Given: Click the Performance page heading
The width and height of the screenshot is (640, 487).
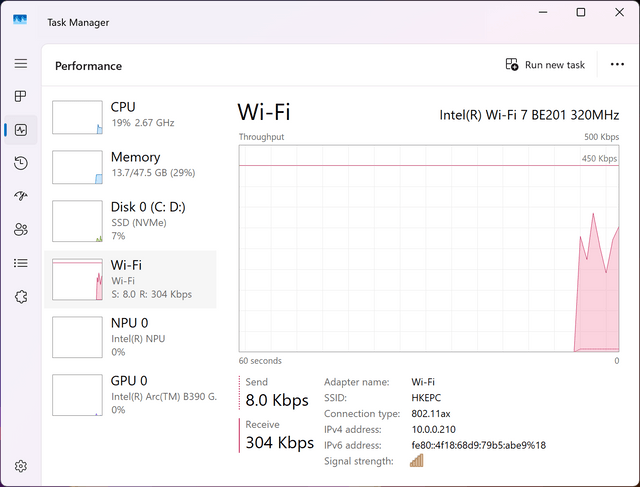Looking at the screenshot, I should click(88, 66).
